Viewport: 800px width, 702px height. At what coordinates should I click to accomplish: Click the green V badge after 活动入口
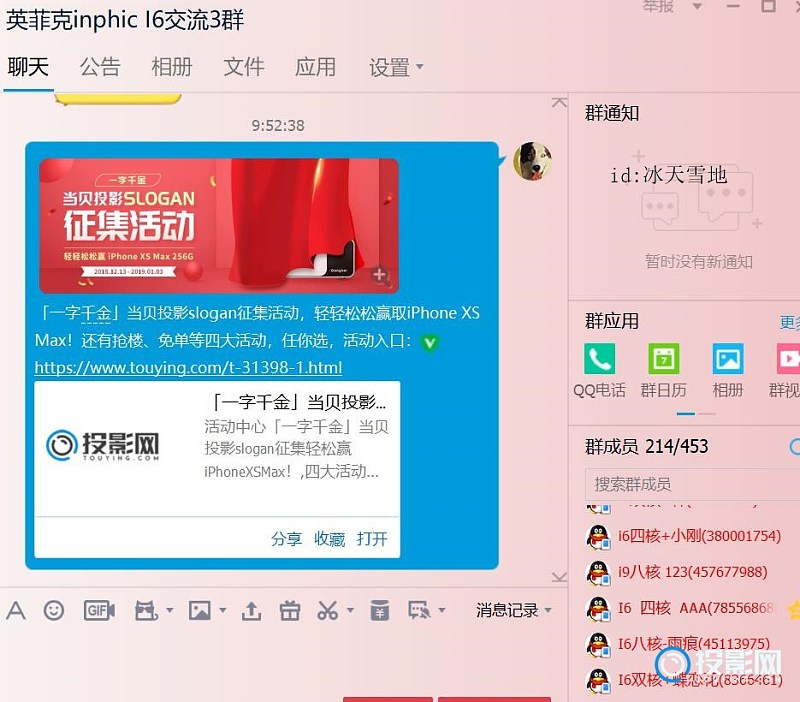[x=430, y=343]
